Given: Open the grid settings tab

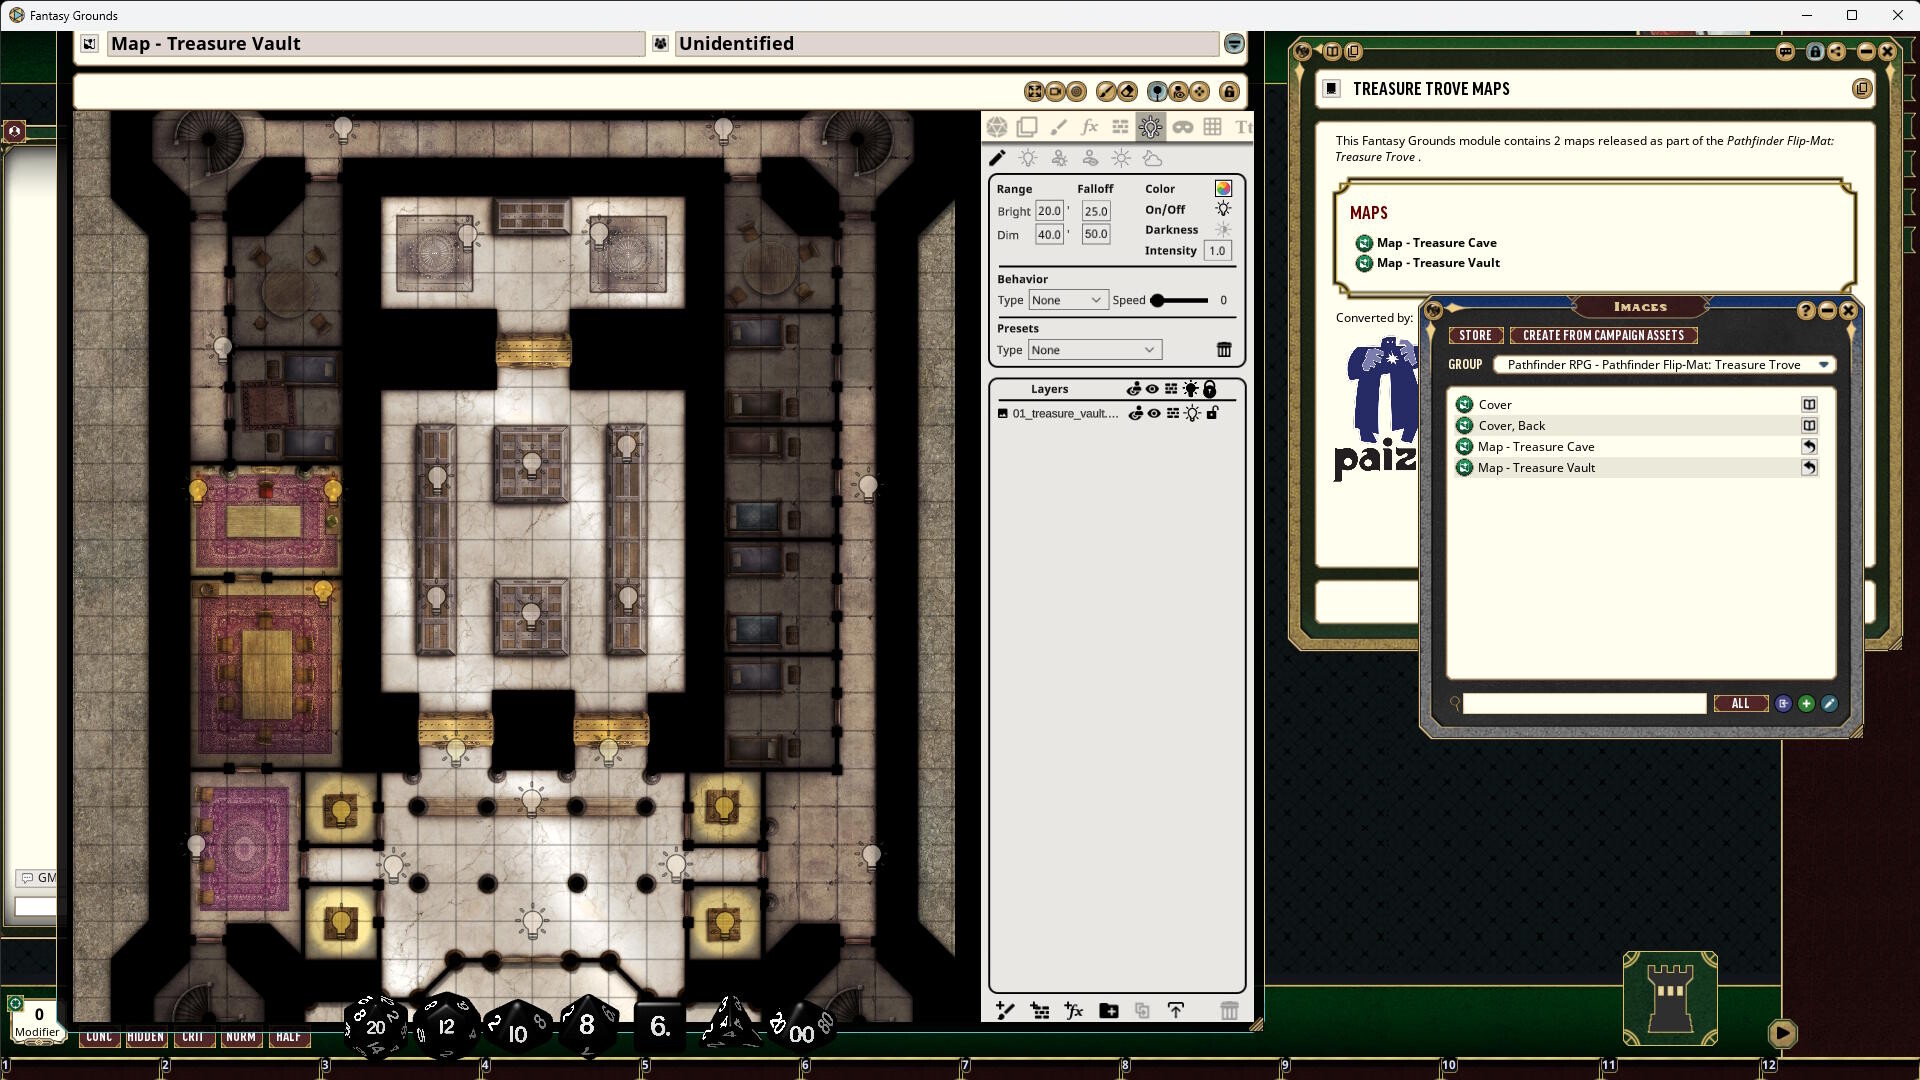Looking at the screenshot, I should click(1212, 127).
